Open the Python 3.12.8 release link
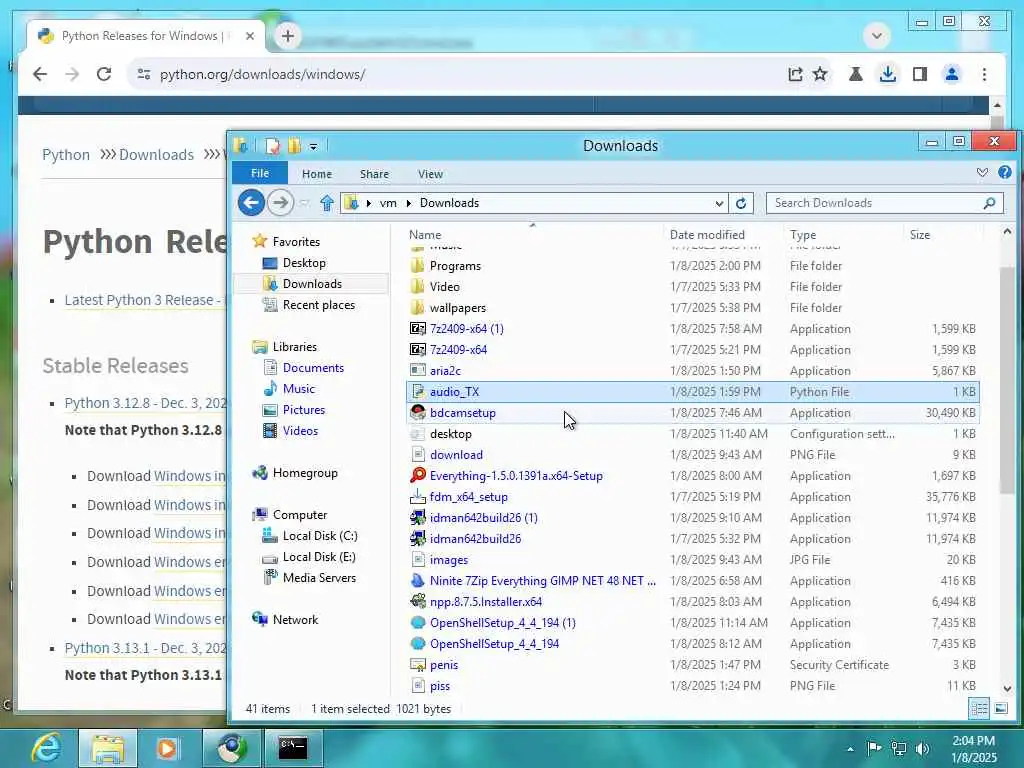Viewport: 1024px width, 768px height. click(x=145, y=403)
